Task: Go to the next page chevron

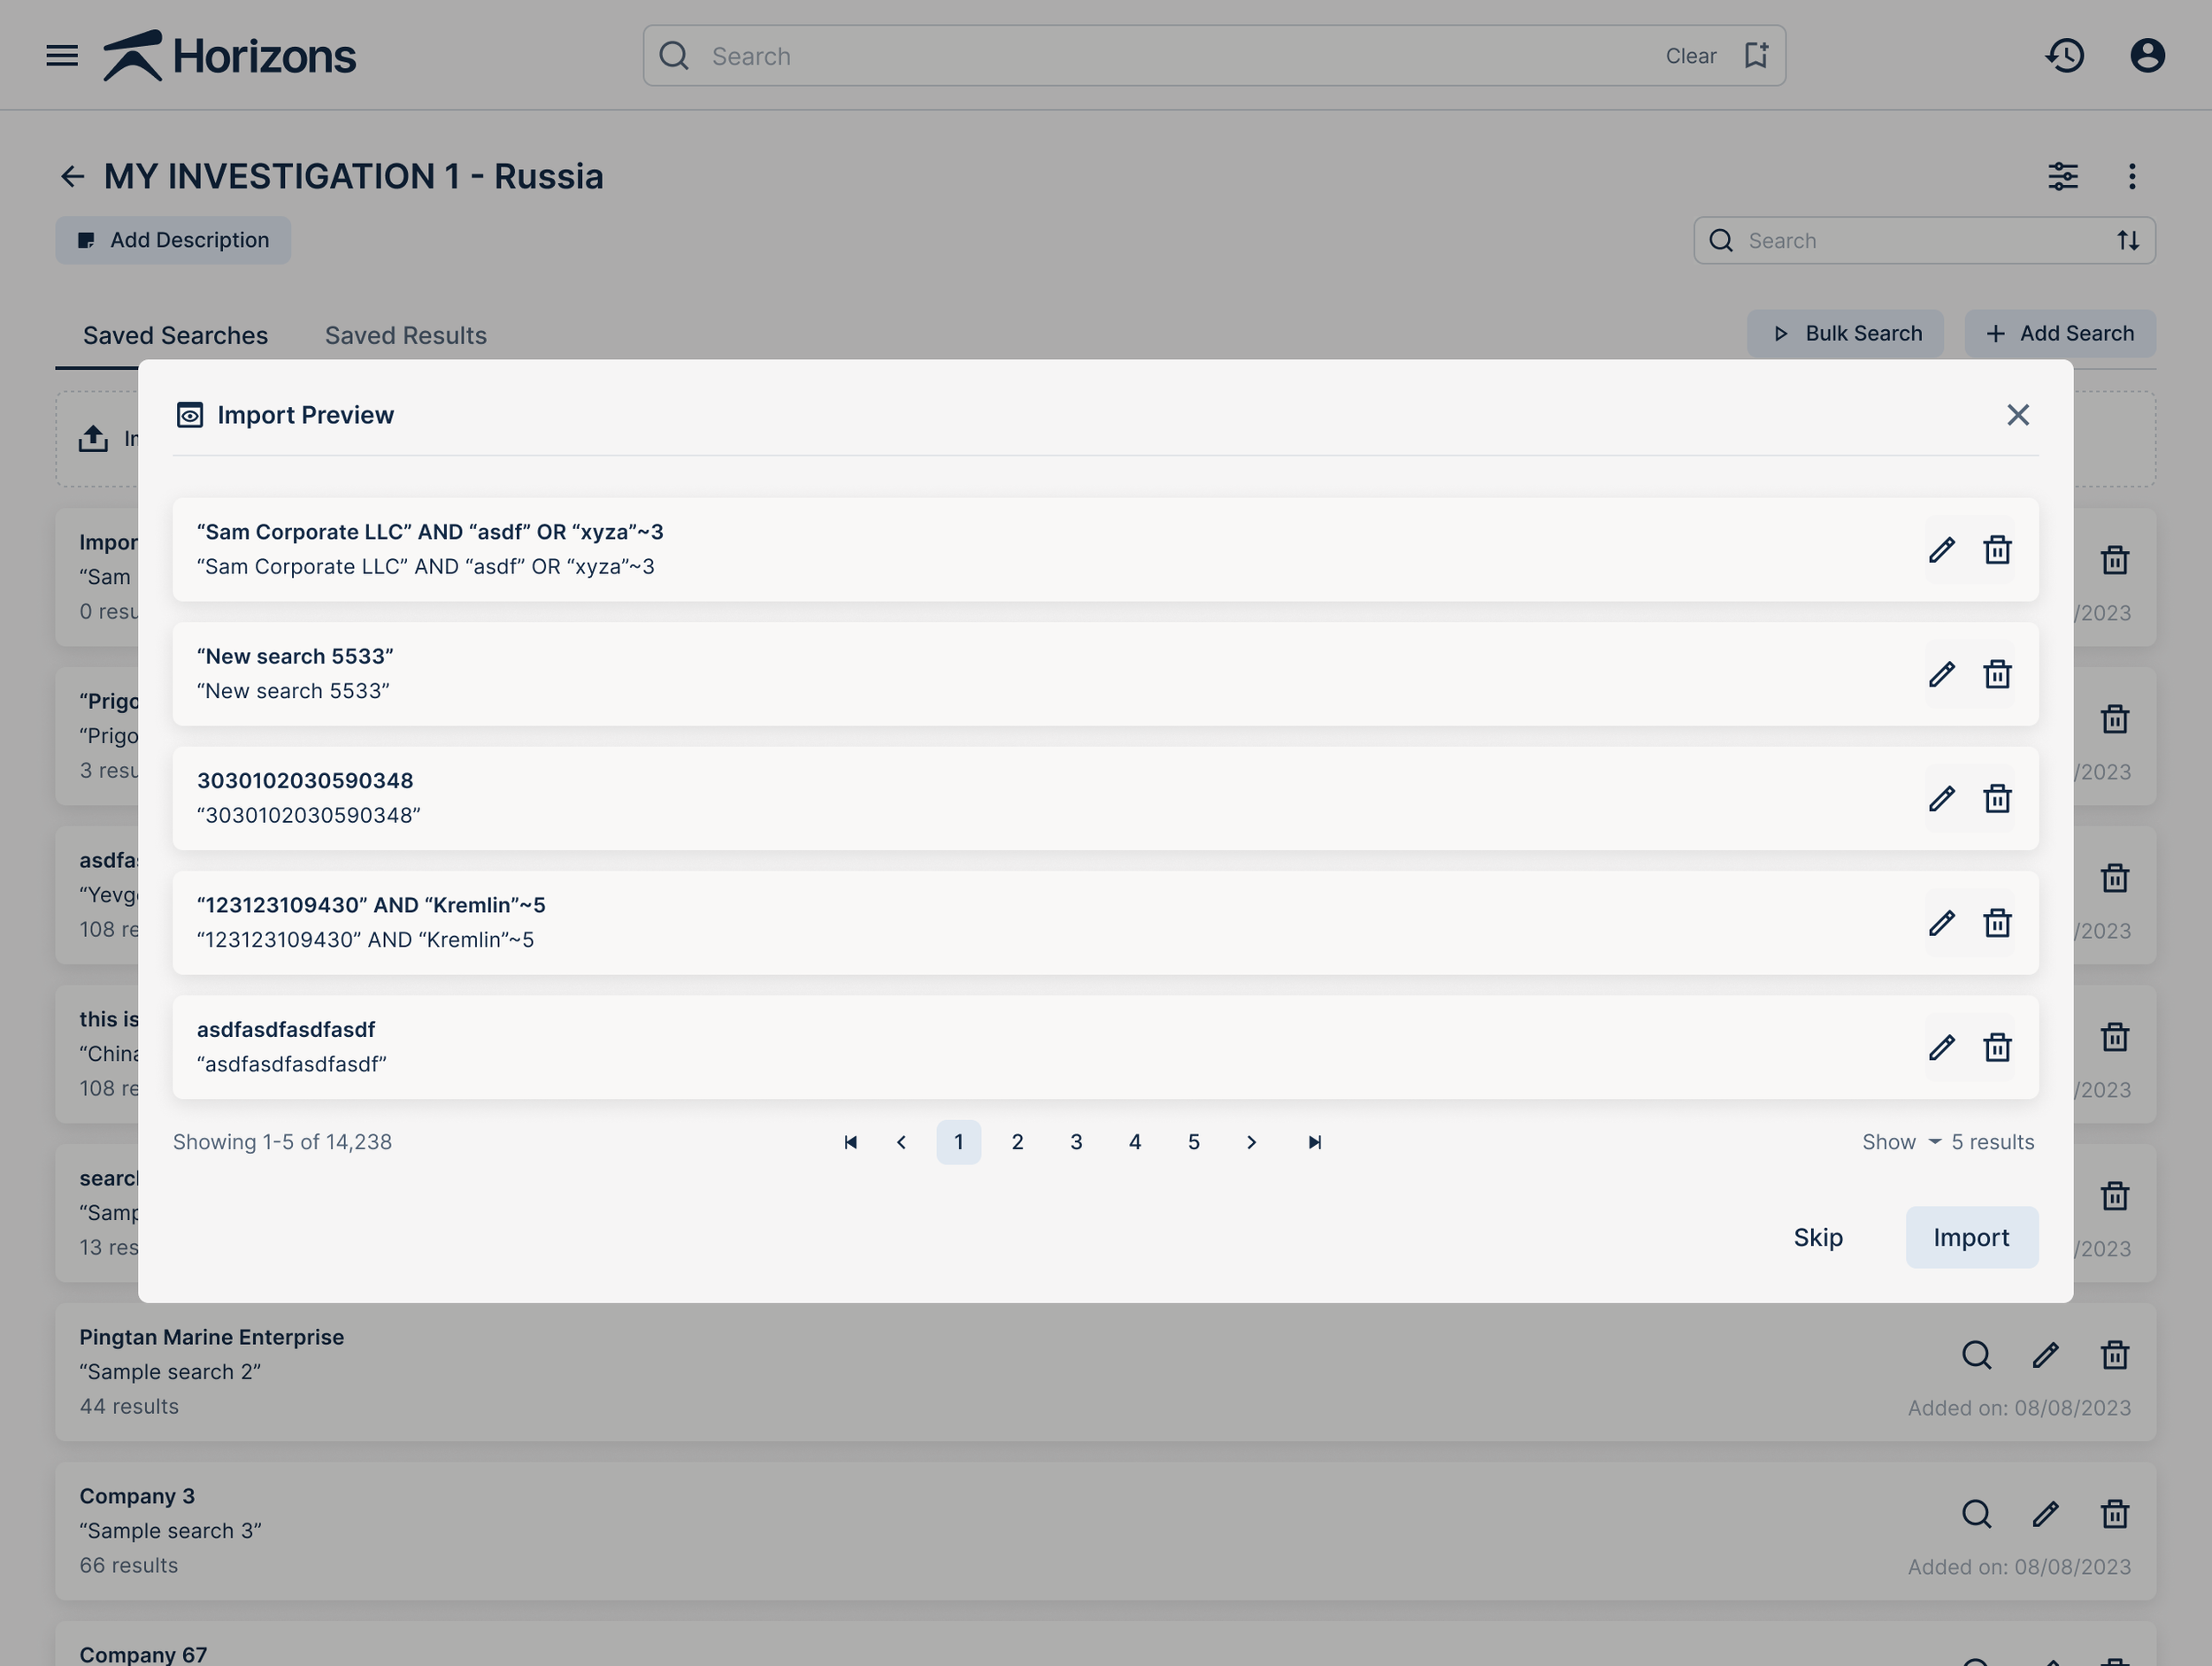Action: coord(1251,1142)
